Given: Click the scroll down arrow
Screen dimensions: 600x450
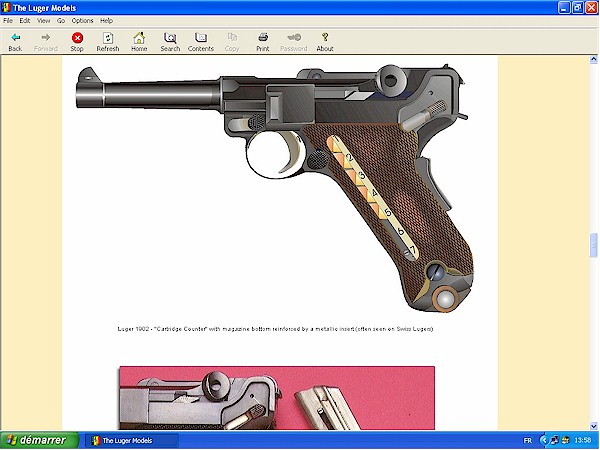Looking at the screenshot, I should pos(593,426).
